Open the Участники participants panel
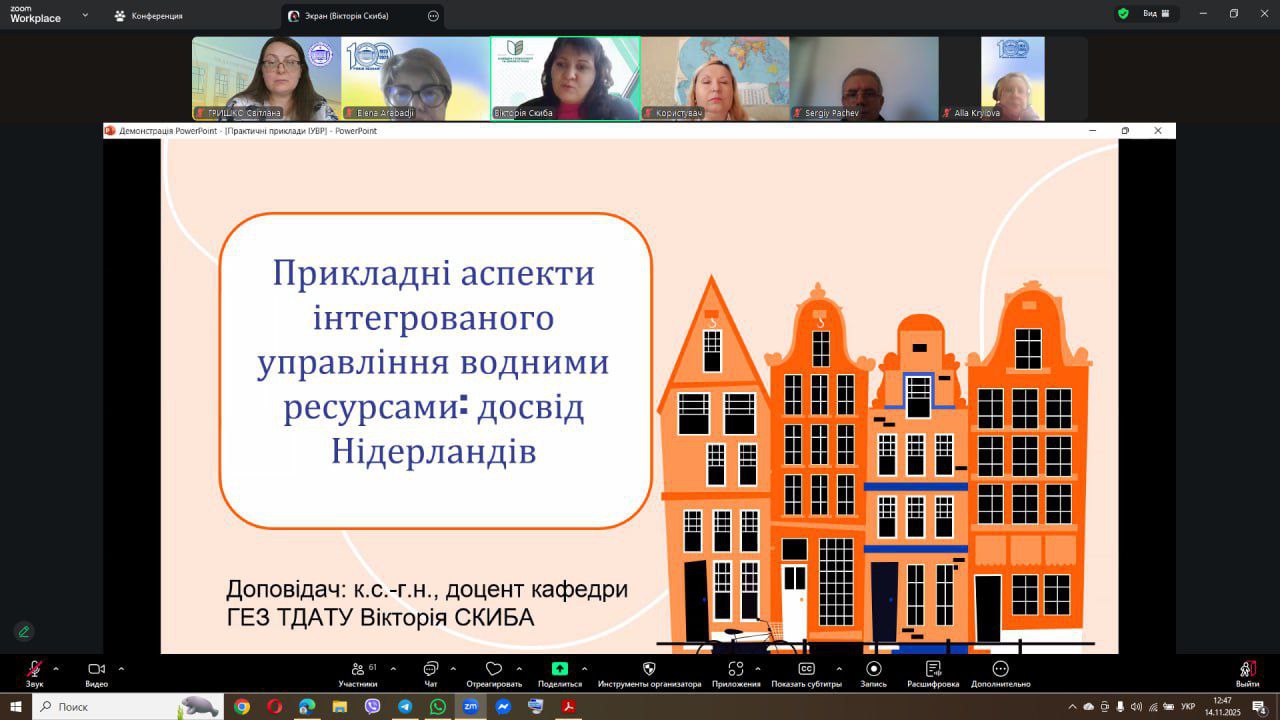Screen dimensions: 1280x720 358,674
